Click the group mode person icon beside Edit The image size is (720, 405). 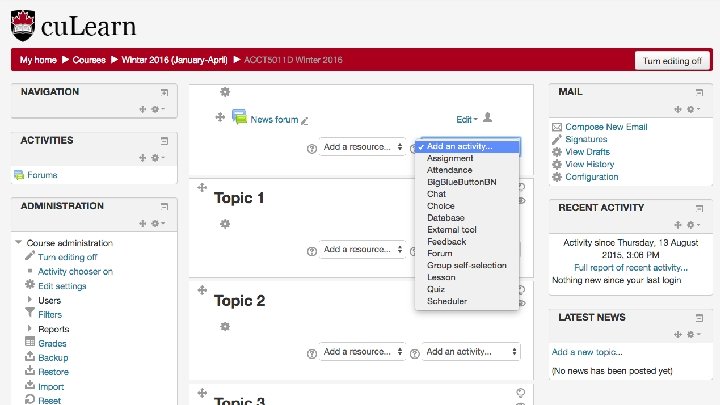pyautogui.click(x=487, y=118)
